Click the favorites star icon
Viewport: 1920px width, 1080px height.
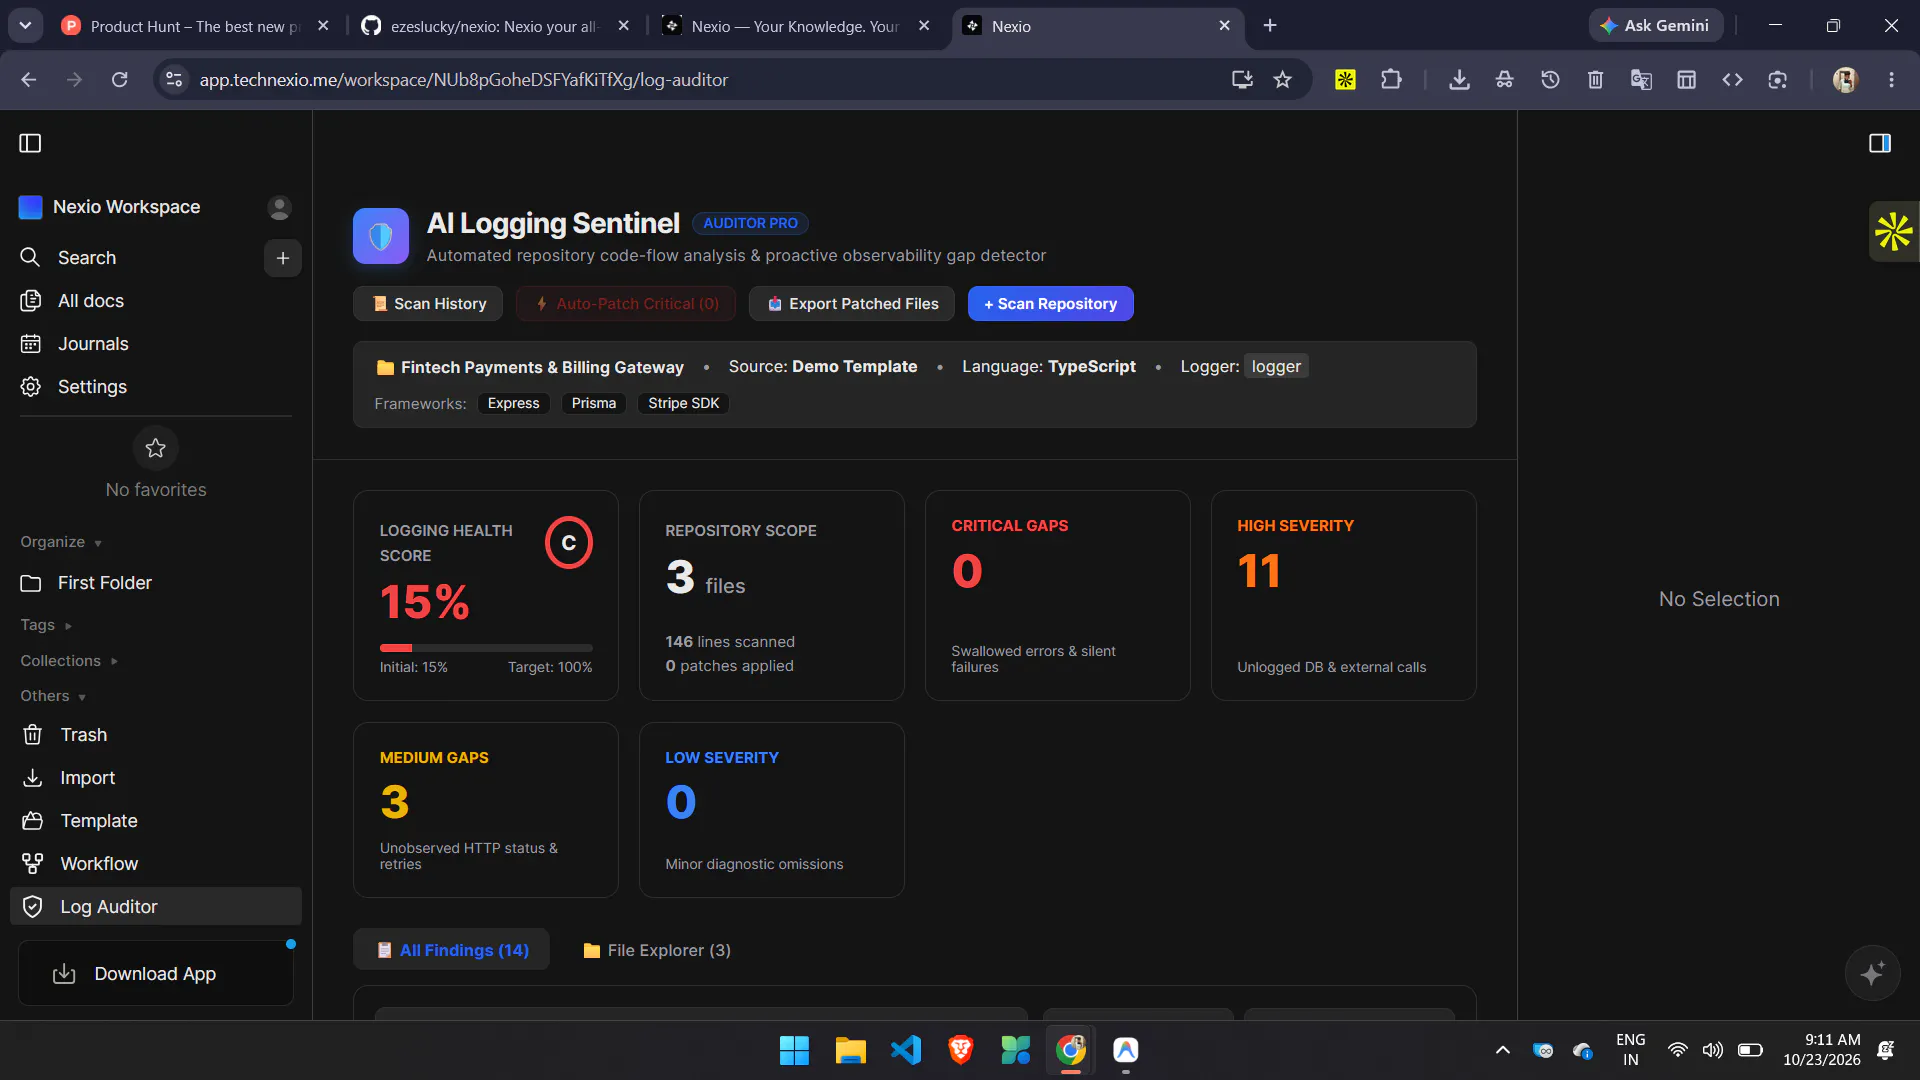tap(156, 448)
